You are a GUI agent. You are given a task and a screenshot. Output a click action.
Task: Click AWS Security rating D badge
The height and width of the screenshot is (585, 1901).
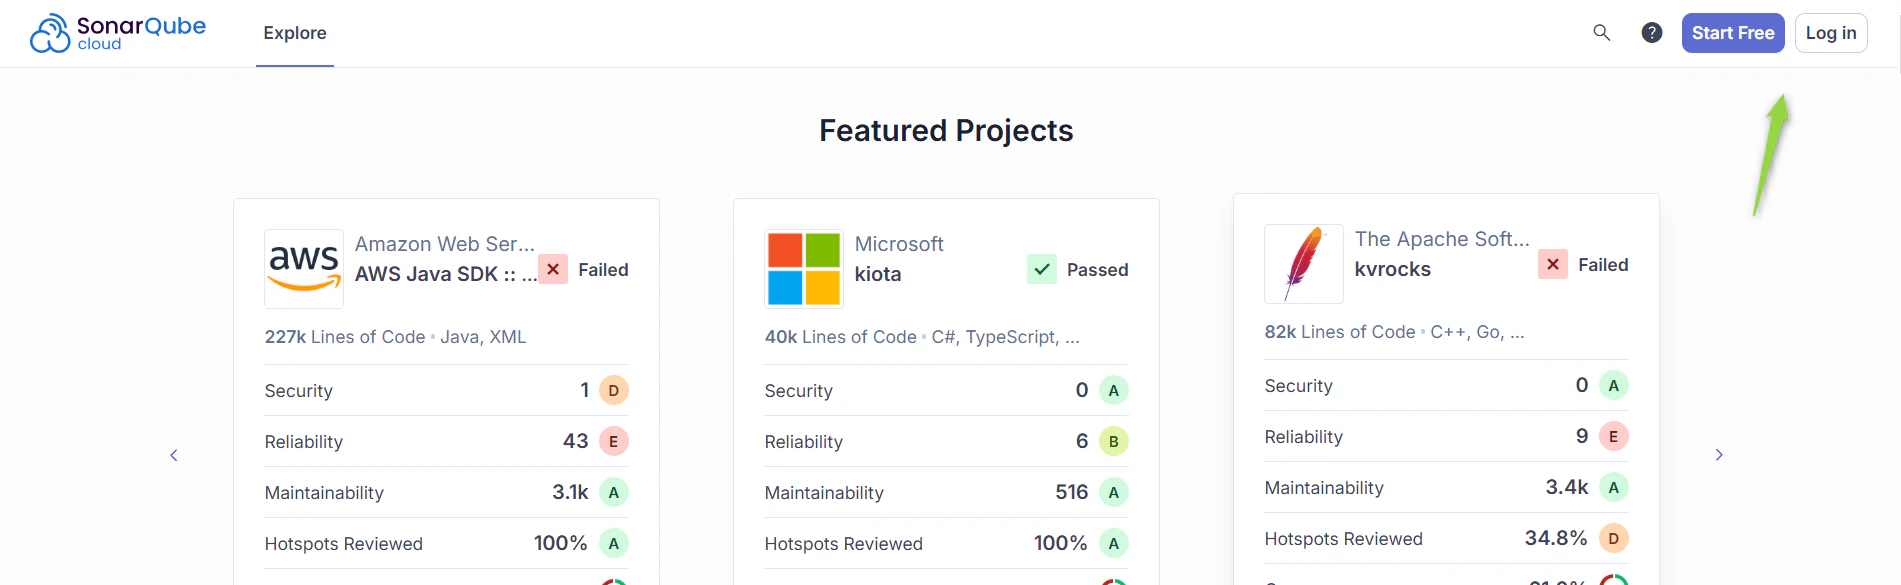[x=614, y=390]
